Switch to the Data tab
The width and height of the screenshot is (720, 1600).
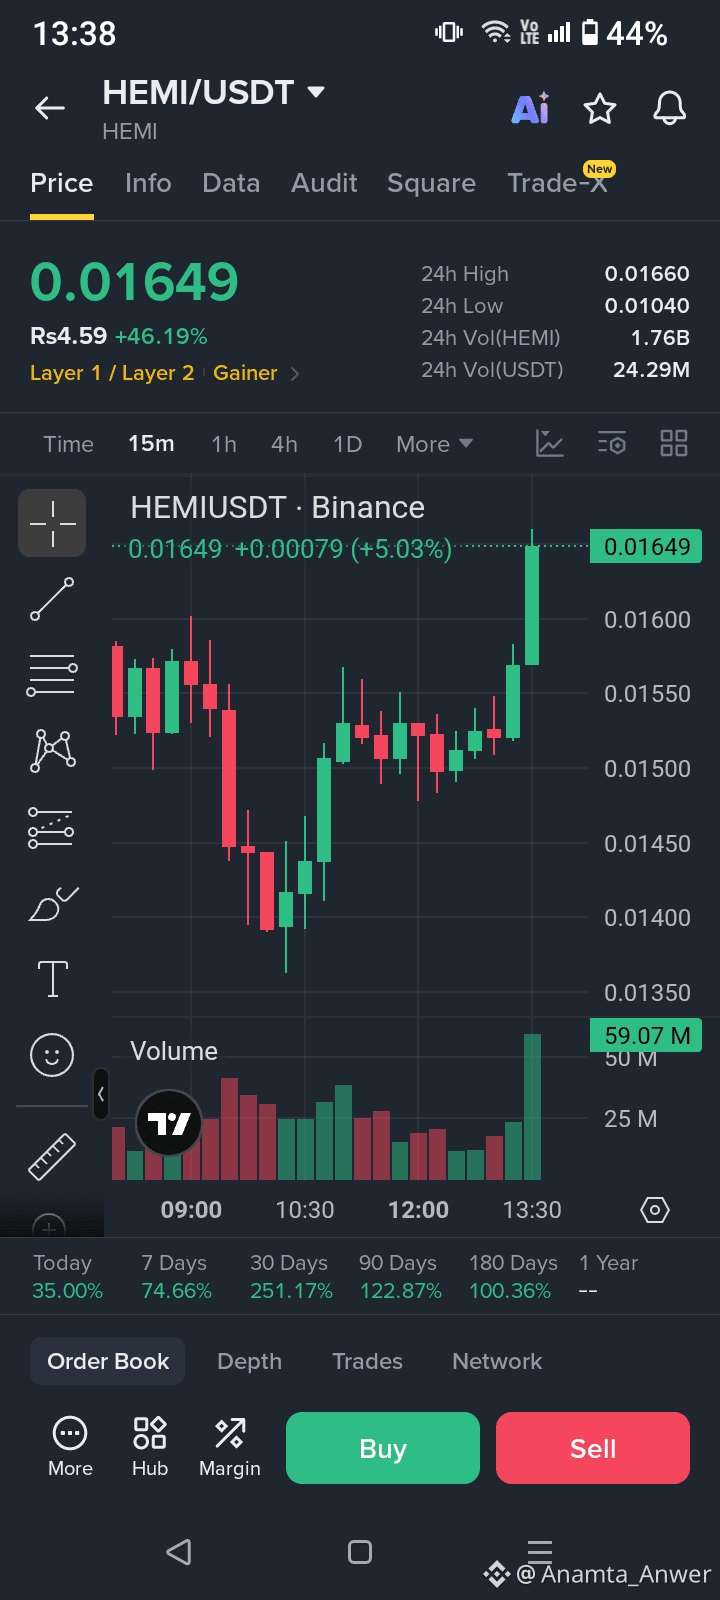coord(231,183)
